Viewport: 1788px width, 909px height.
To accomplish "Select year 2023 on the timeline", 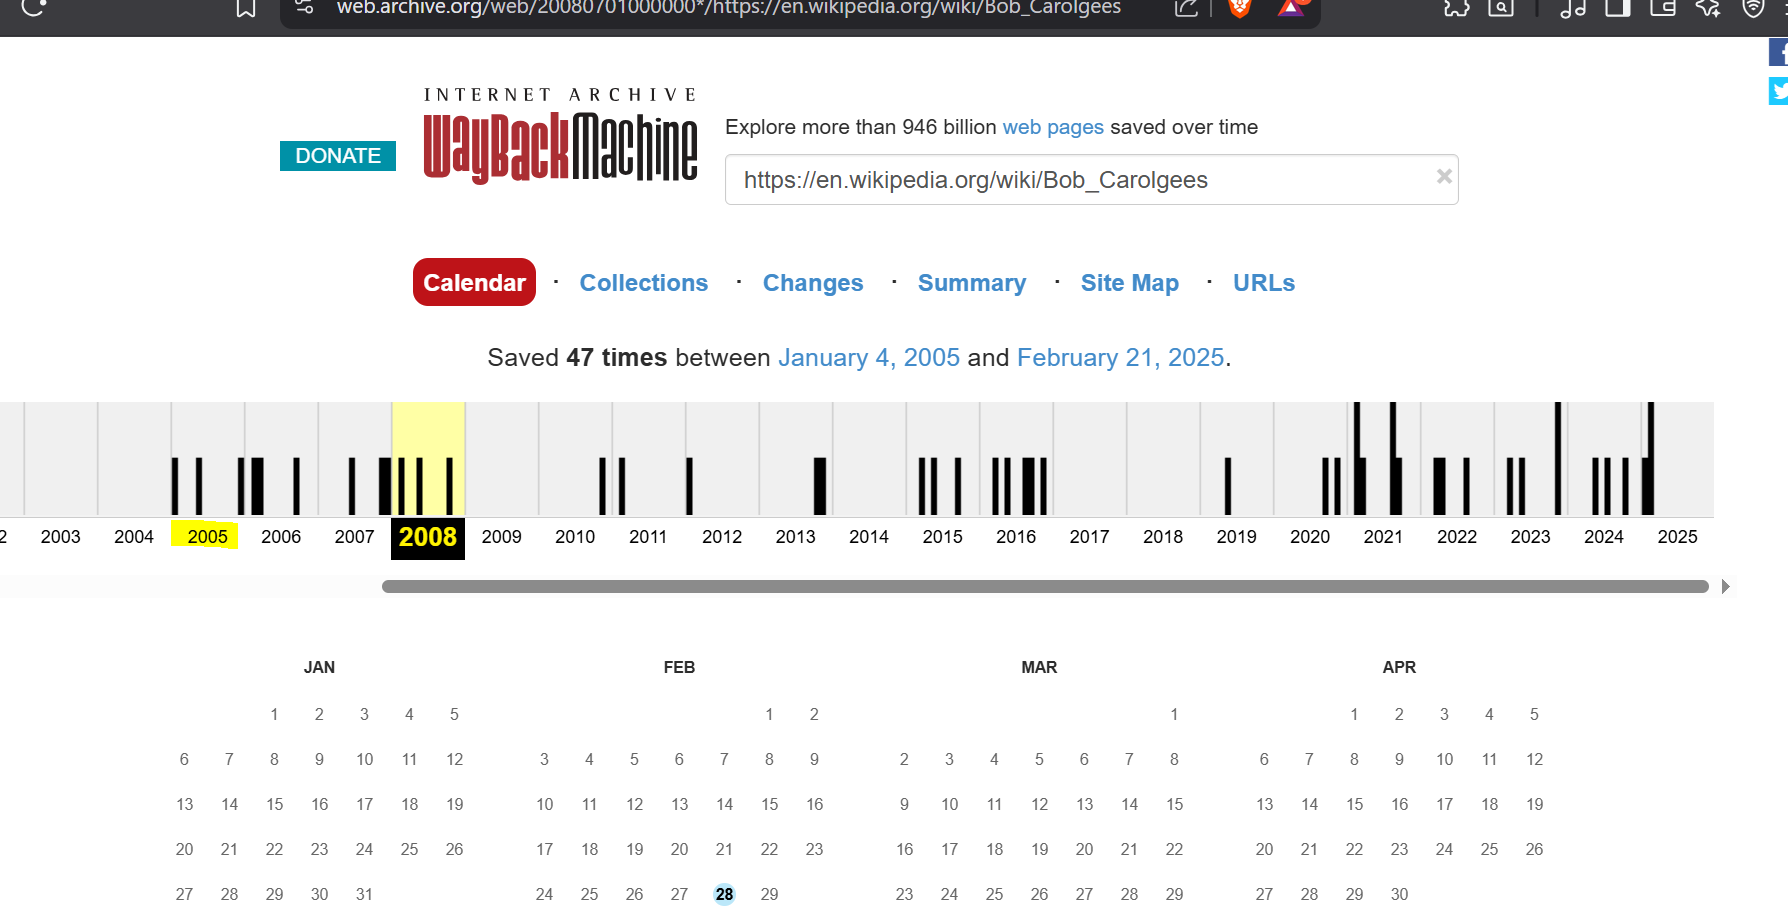I will (1530, 537).
